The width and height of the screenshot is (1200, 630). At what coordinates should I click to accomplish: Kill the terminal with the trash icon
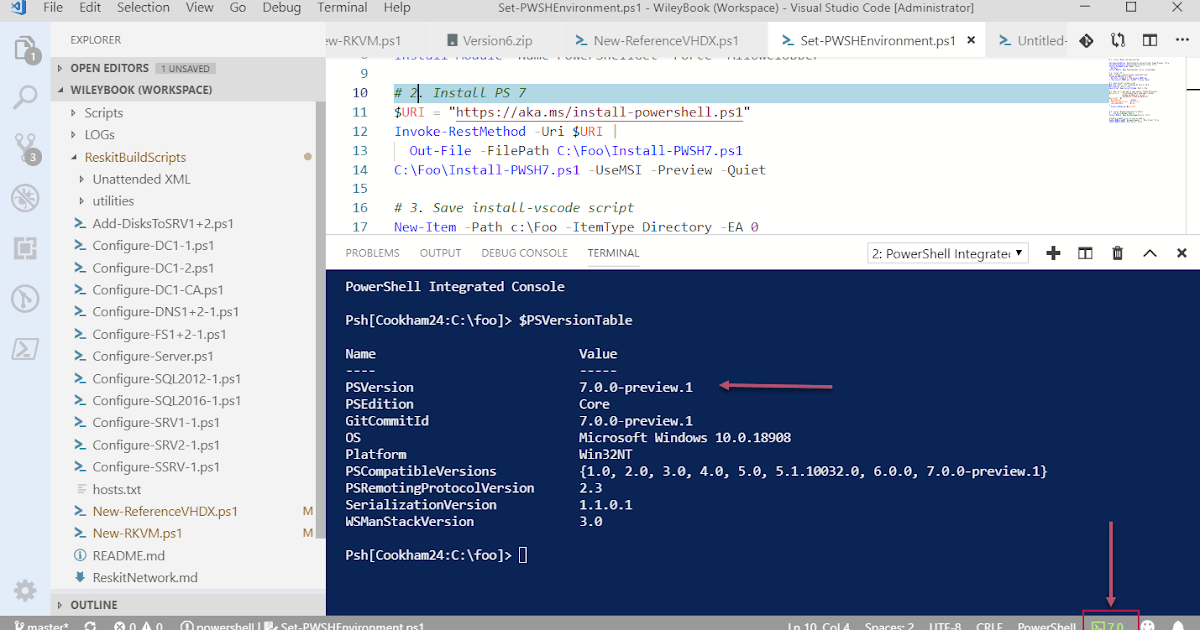[1117, 253]
